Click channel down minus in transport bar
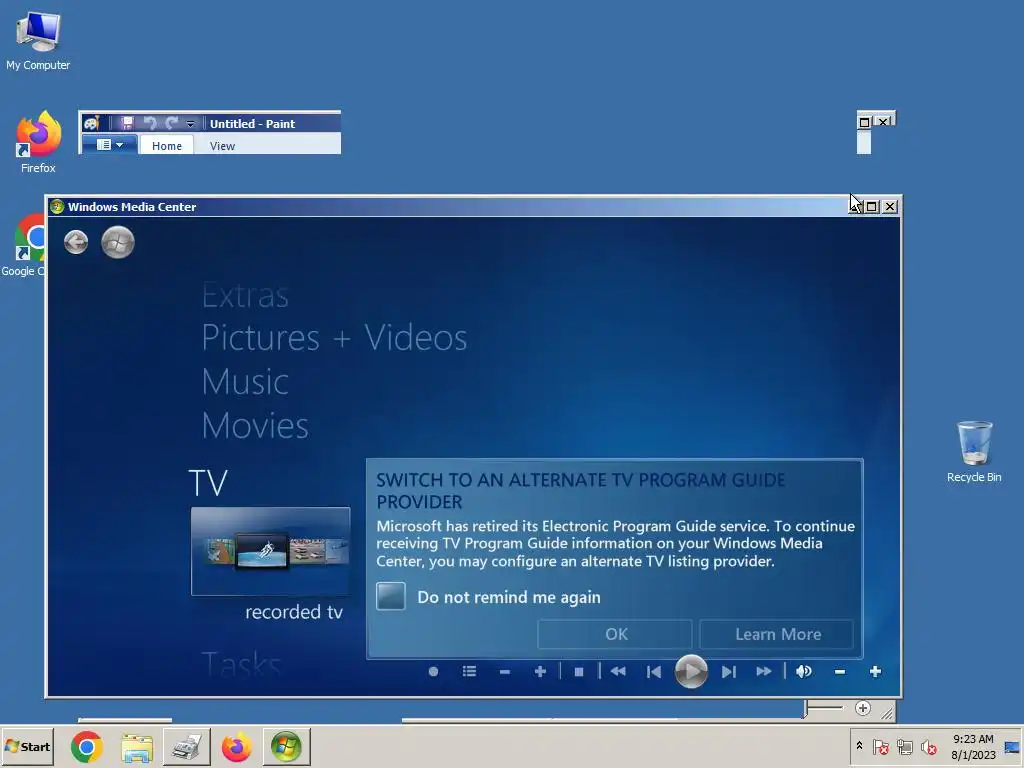The height and width of the screenshot is (768, 1024). (504, 671)
